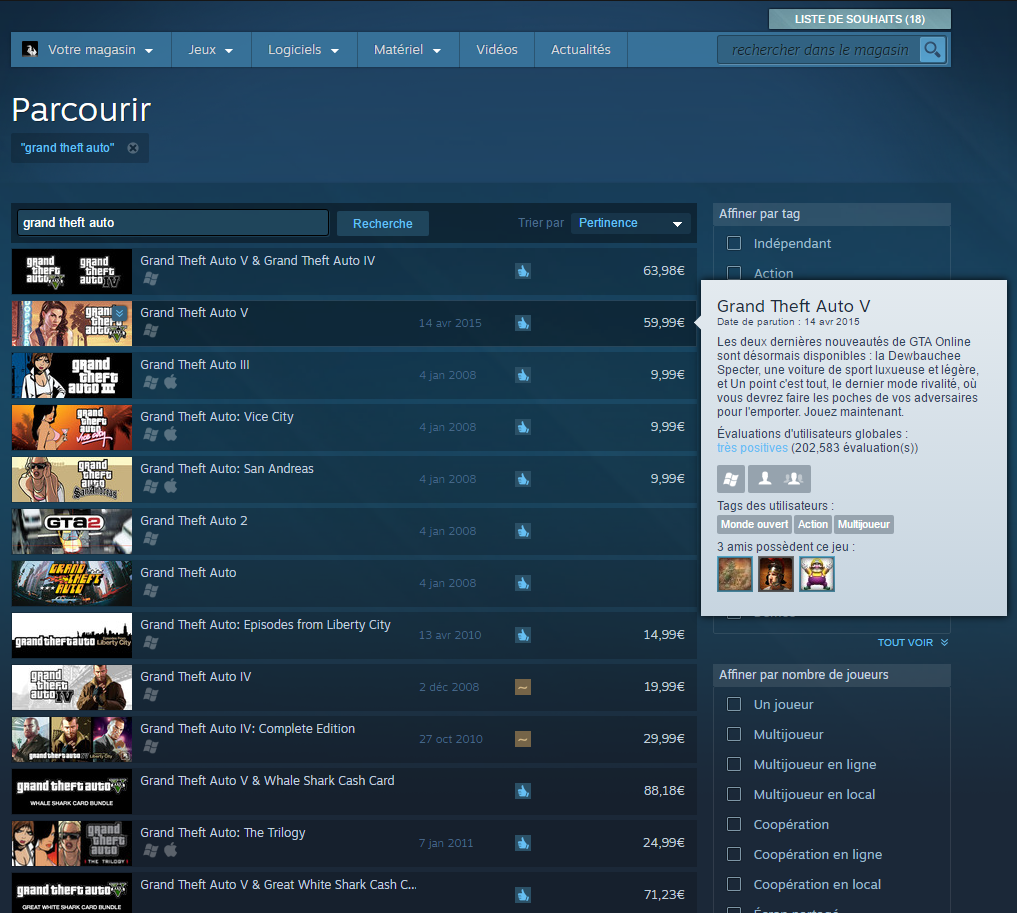
Task: Click review icon for Whale Shark Cash Card bundle
Action: 523,791
